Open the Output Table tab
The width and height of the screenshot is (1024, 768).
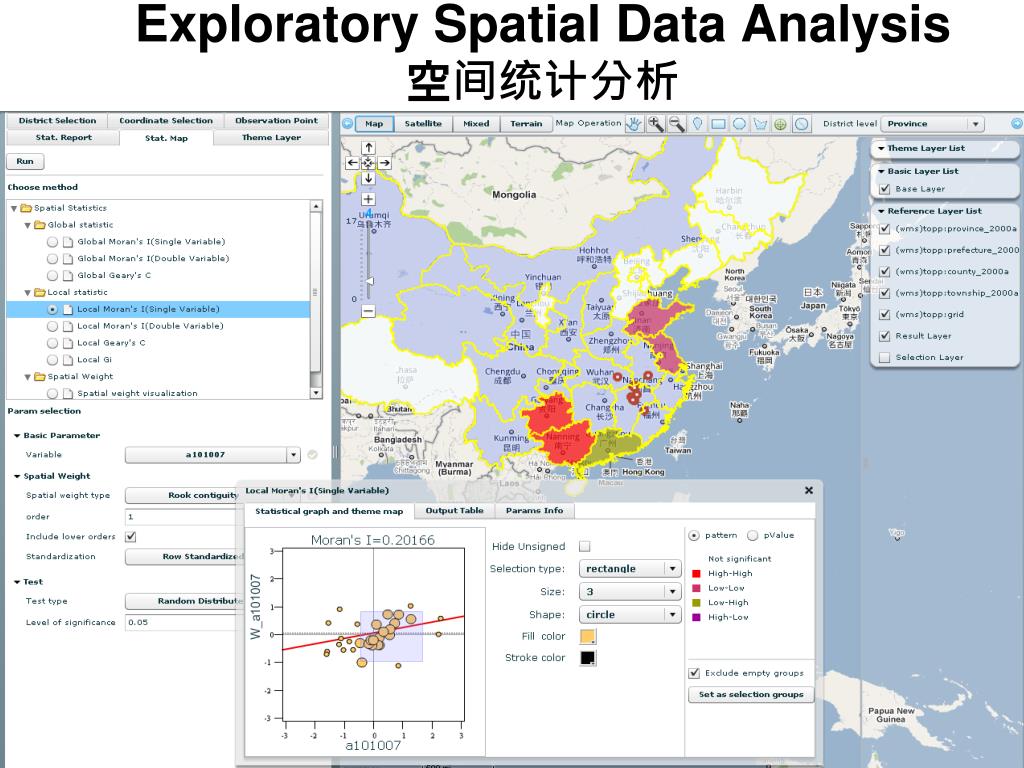tap(455, 511)
